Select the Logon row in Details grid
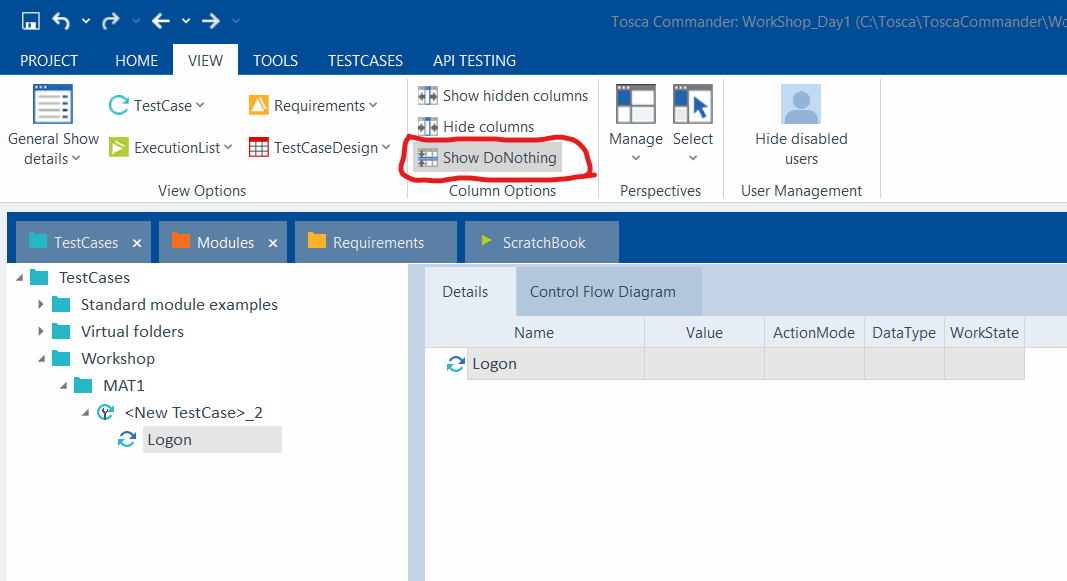 pyautogui.click(x=745, y=364)
